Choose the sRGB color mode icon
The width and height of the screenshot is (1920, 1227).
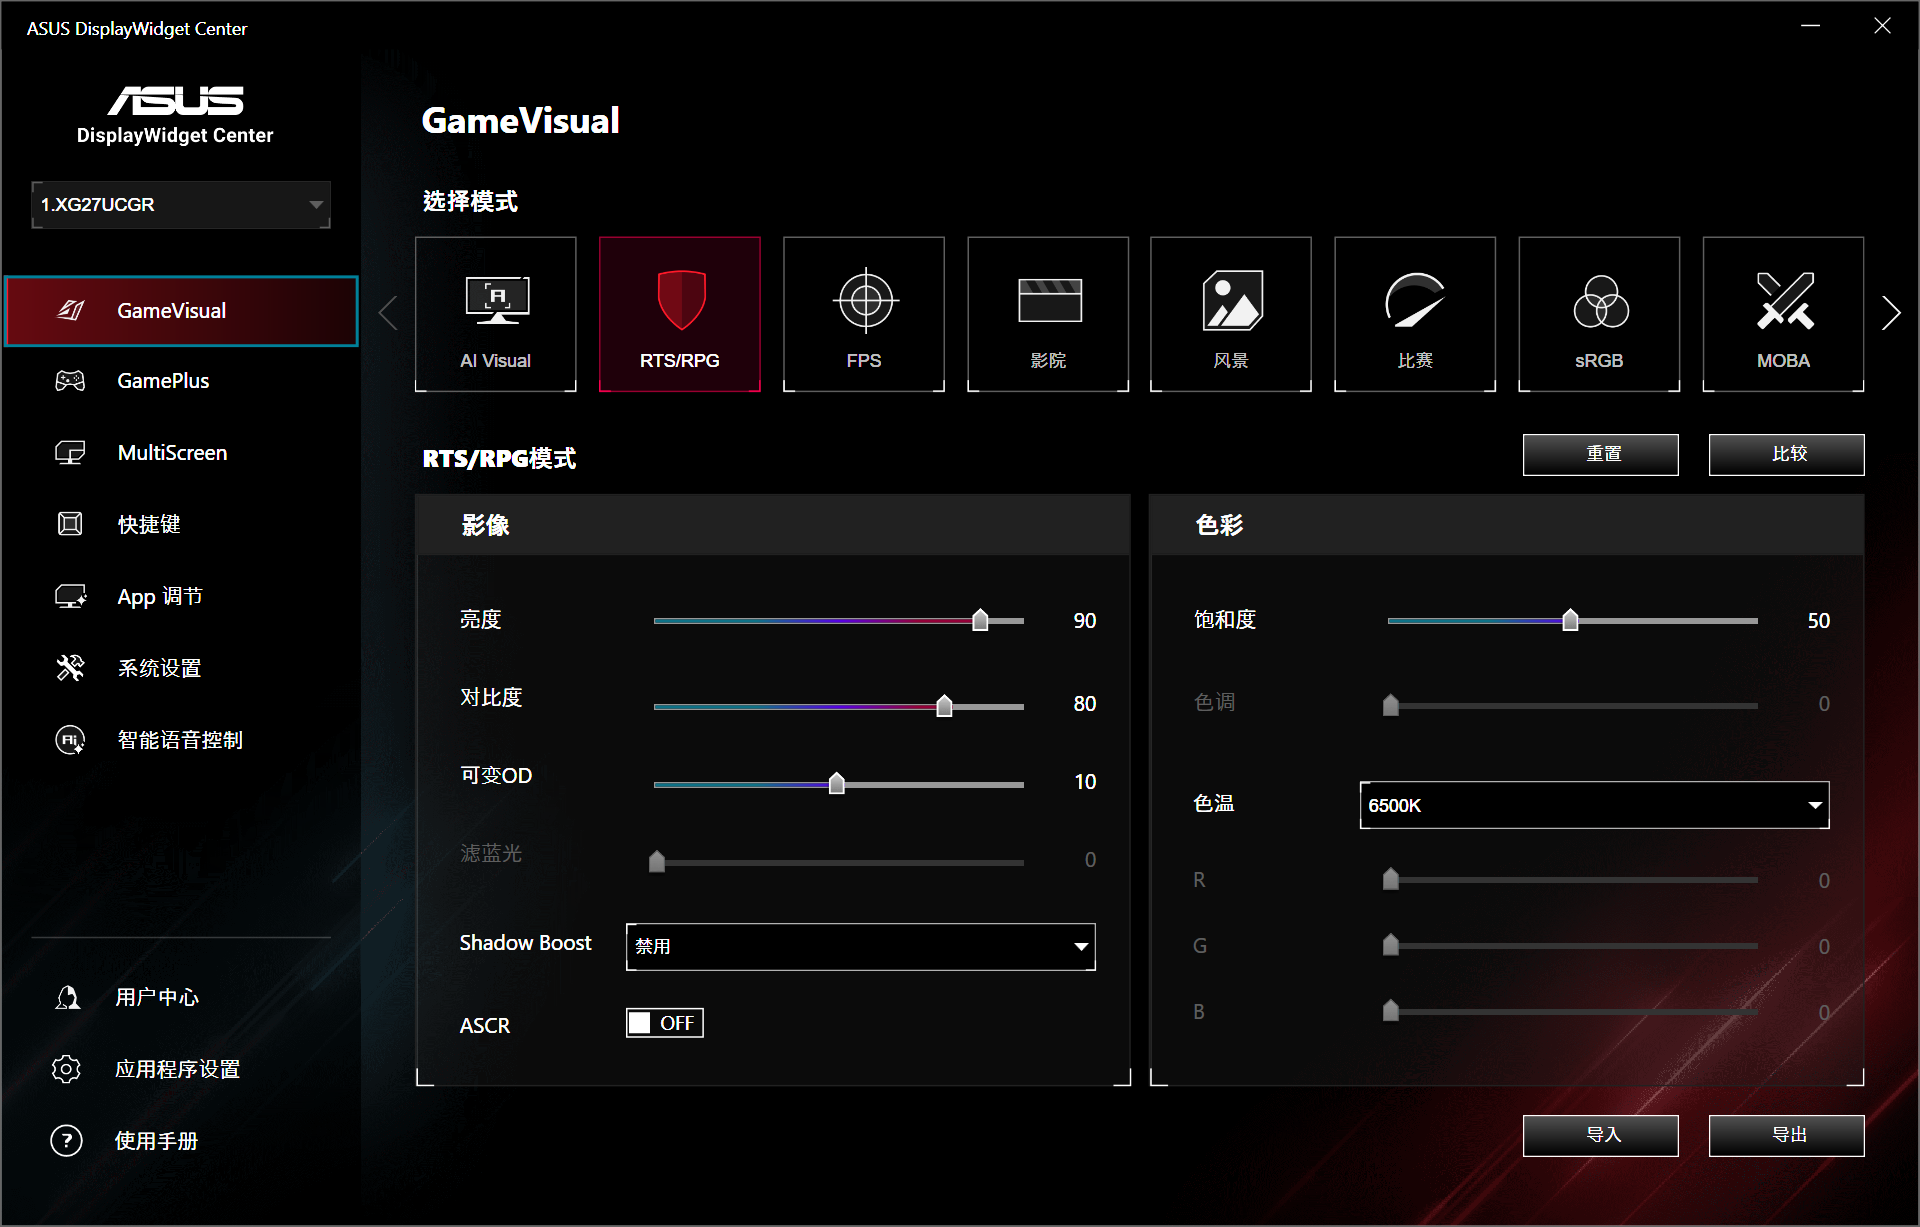pyautogui.click(x=1599, y=313)
